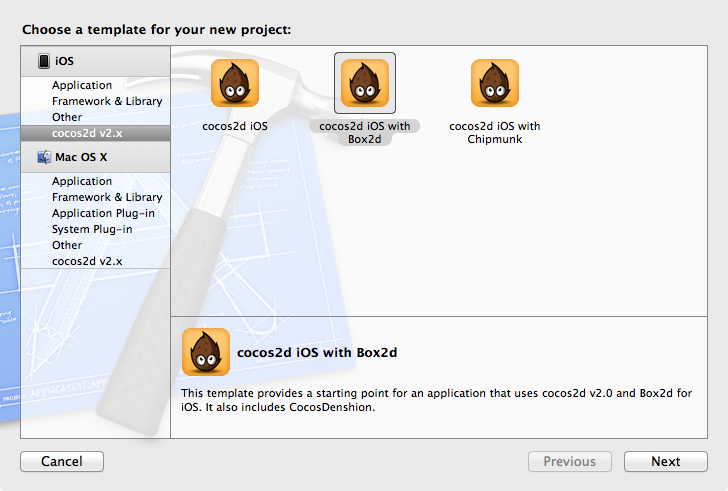Click the Previous button
The height and width of the screenshot is (491, 728).
click(x=570, y=461)
